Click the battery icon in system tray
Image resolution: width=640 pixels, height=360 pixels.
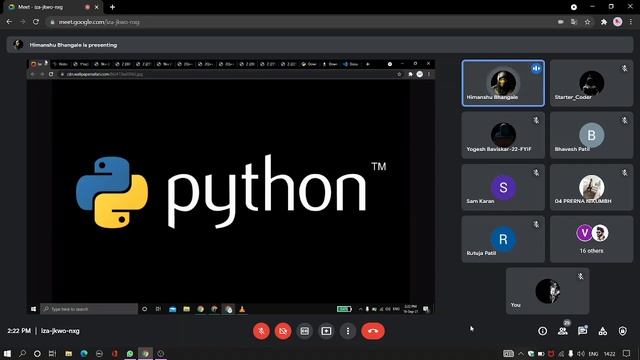(541, 353)
